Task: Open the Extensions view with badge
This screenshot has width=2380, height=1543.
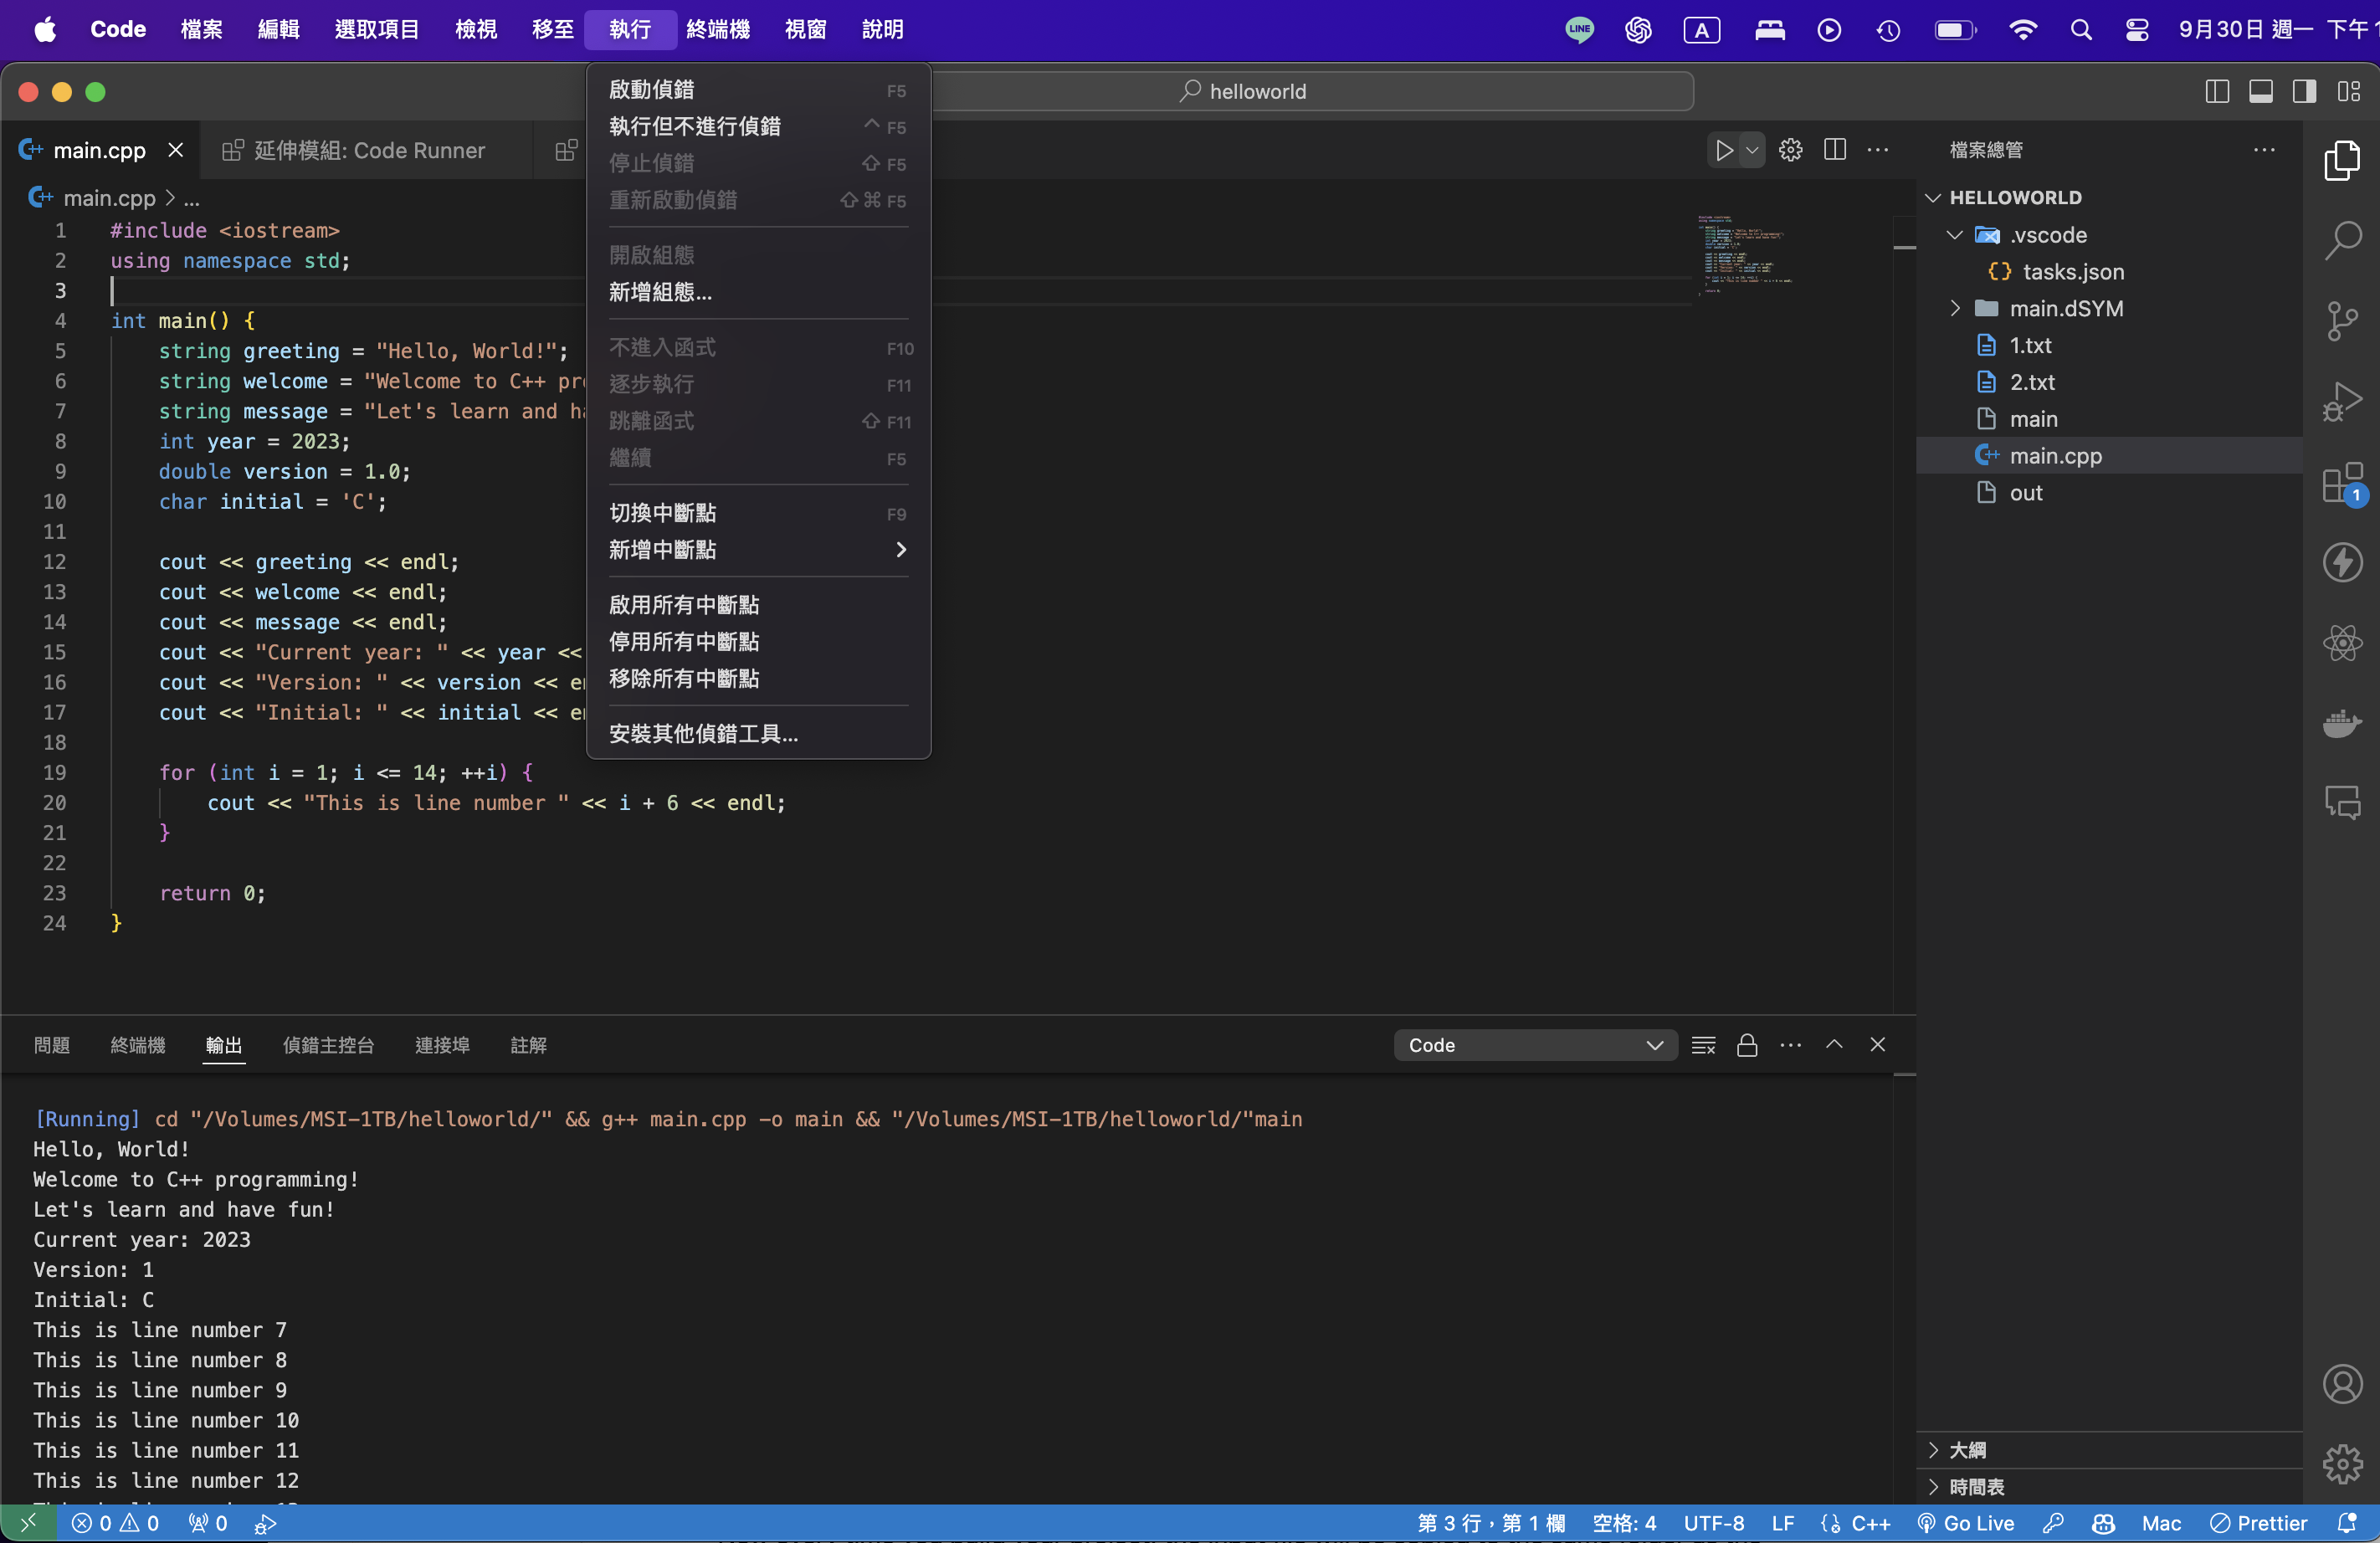Action: [x=2342, y=484]
